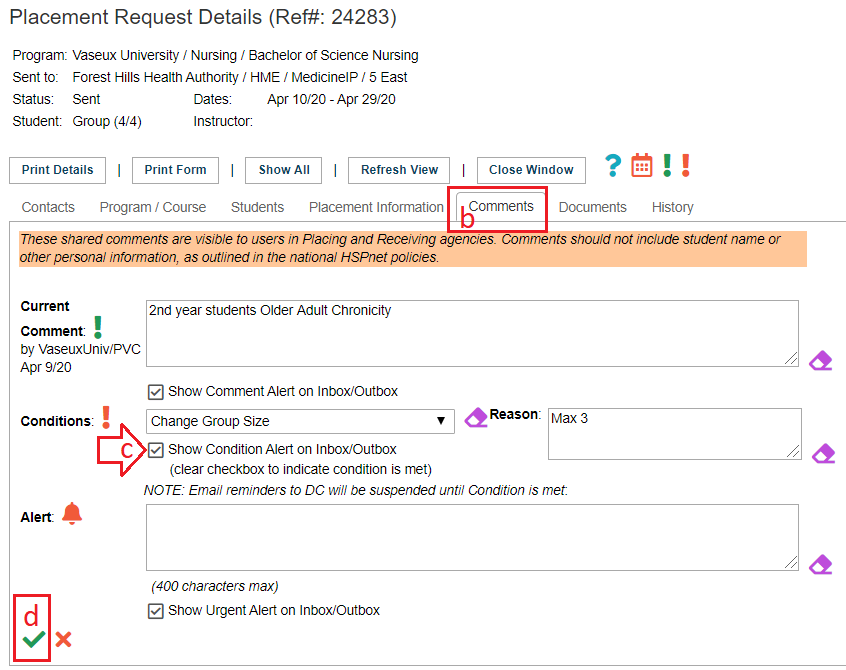Cancel changes with the red X

[x=63, y=640]
